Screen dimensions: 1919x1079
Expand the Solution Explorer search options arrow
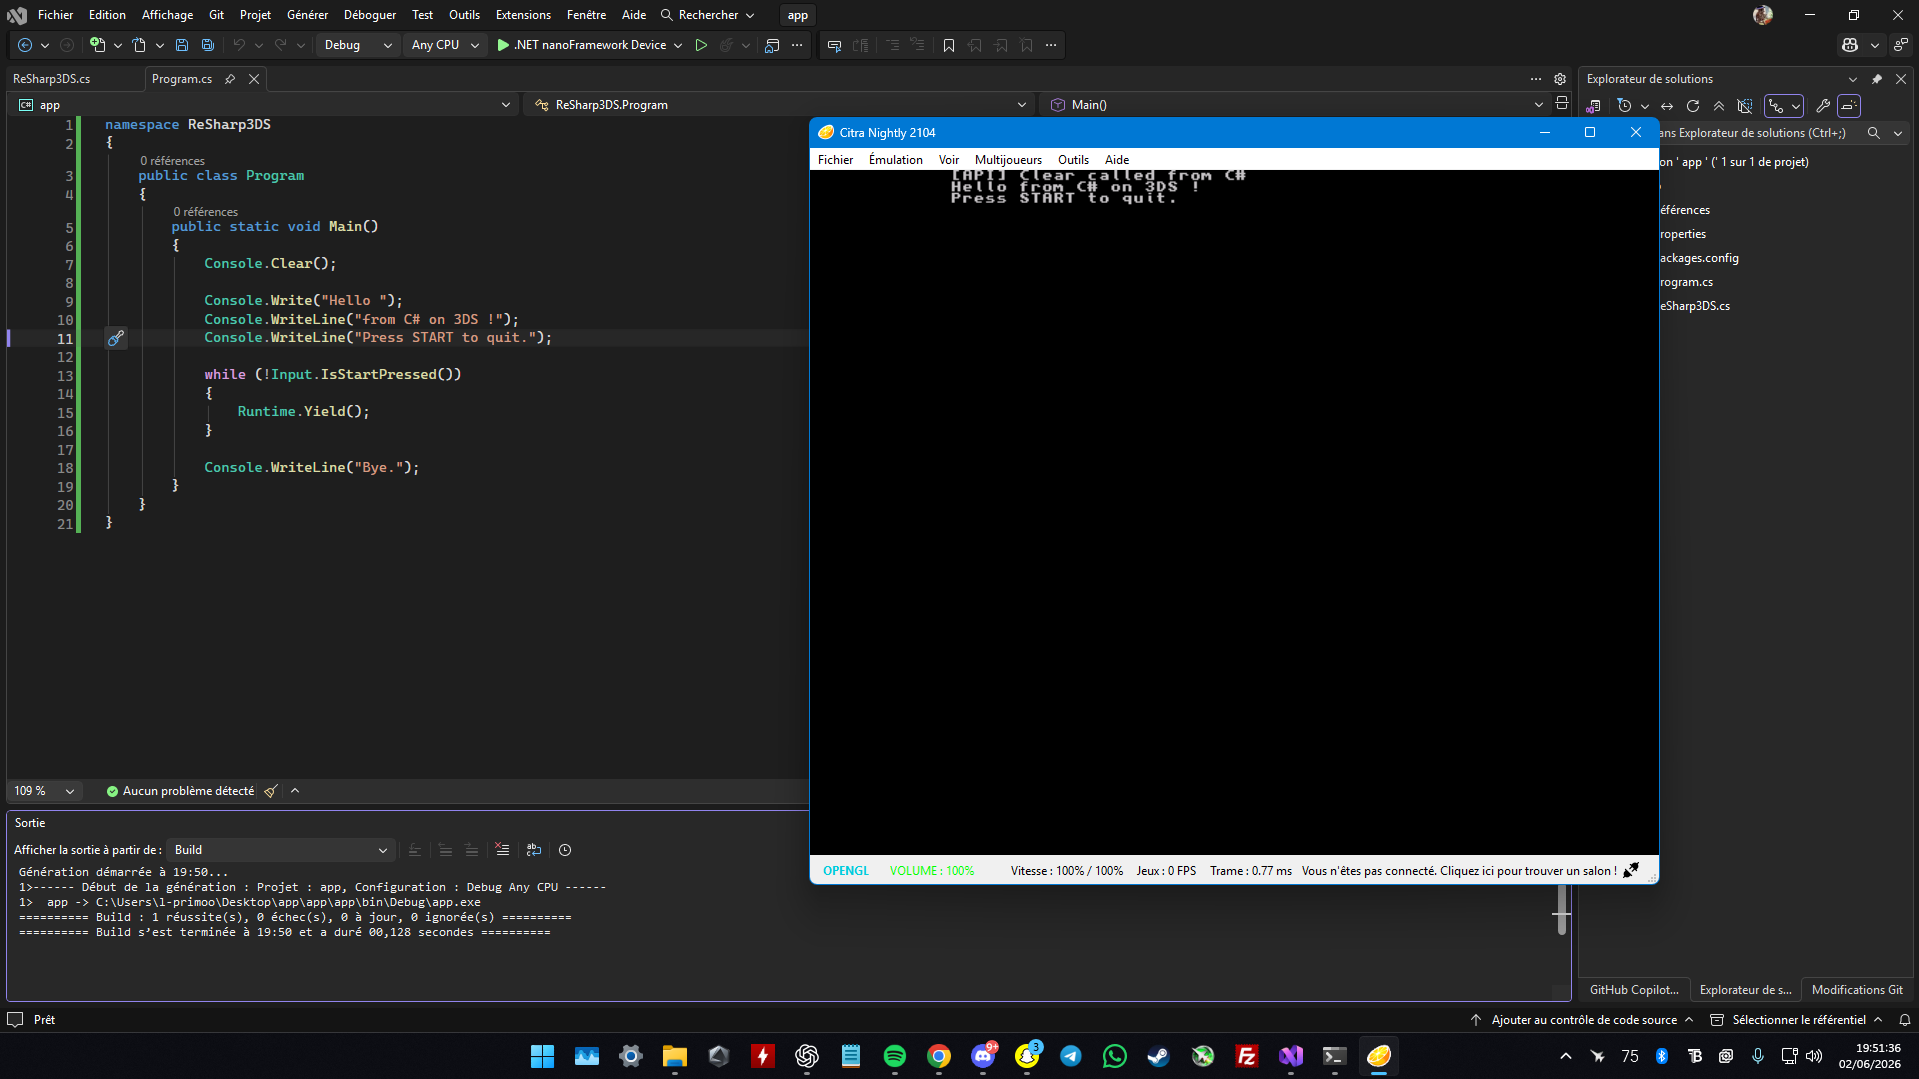(1898, 133)
